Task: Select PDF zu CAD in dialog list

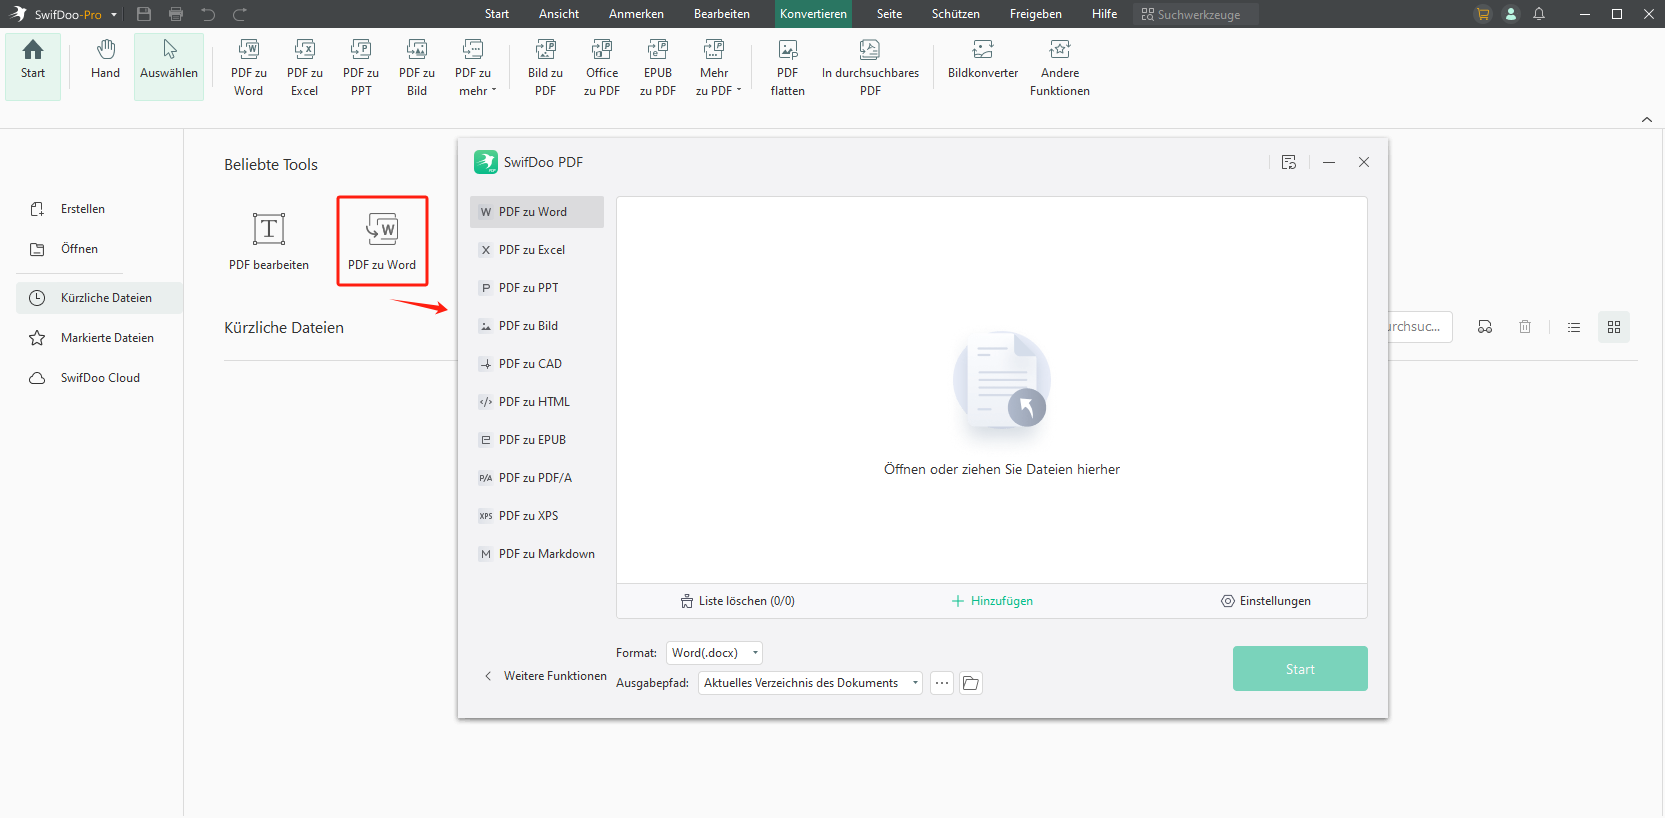Action: tap(537, 364)
